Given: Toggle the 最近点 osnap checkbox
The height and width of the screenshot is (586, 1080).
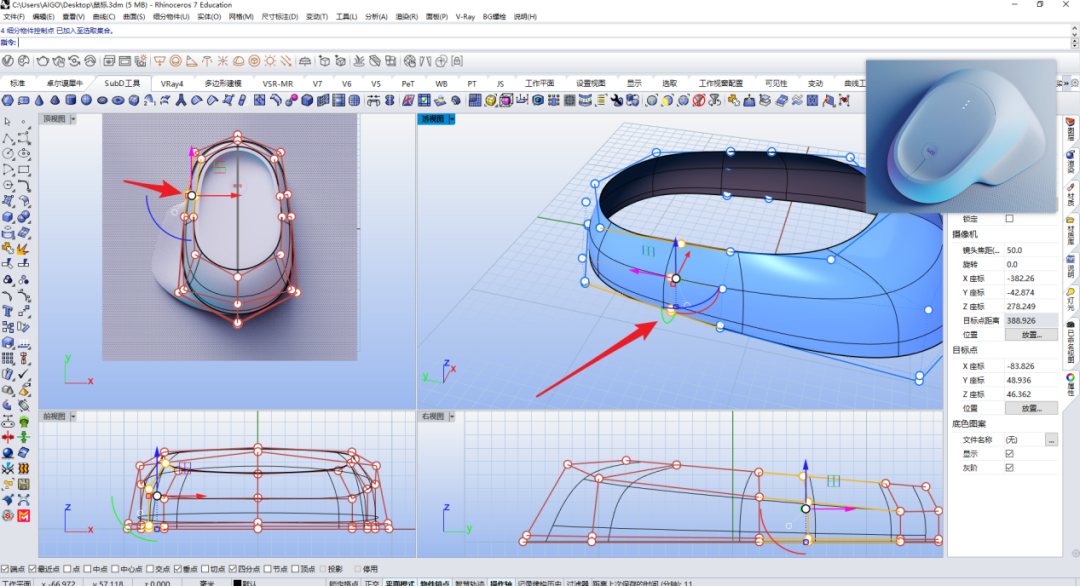Looking at the screenshot, I should (32, 569).
